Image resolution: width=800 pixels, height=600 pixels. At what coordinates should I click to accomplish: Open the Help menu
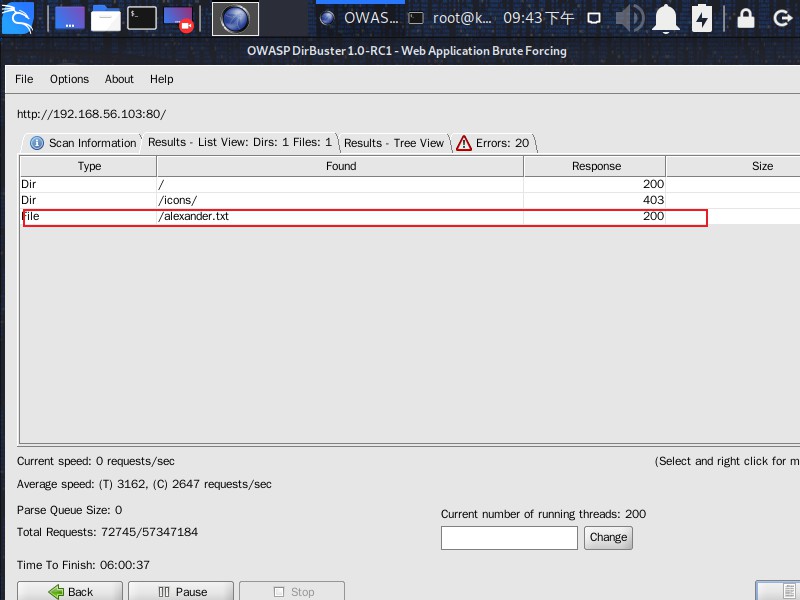[162, 79]
